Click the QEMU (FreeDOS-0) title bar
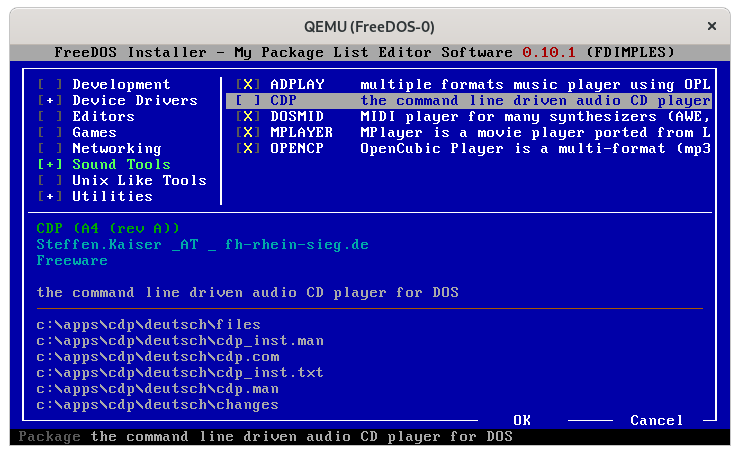 [x=370, y=26]
